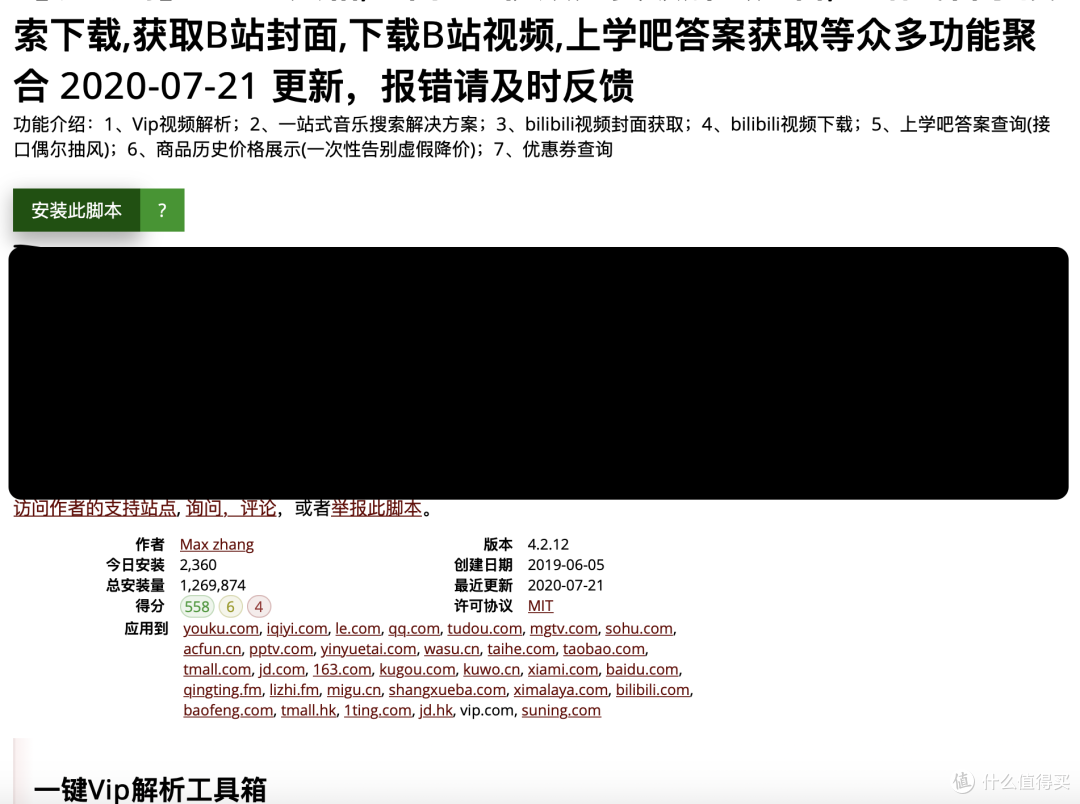Open the wasu.cn site link
The width and height of the screenshot is (1080, 804).
[x=452, y=649]
